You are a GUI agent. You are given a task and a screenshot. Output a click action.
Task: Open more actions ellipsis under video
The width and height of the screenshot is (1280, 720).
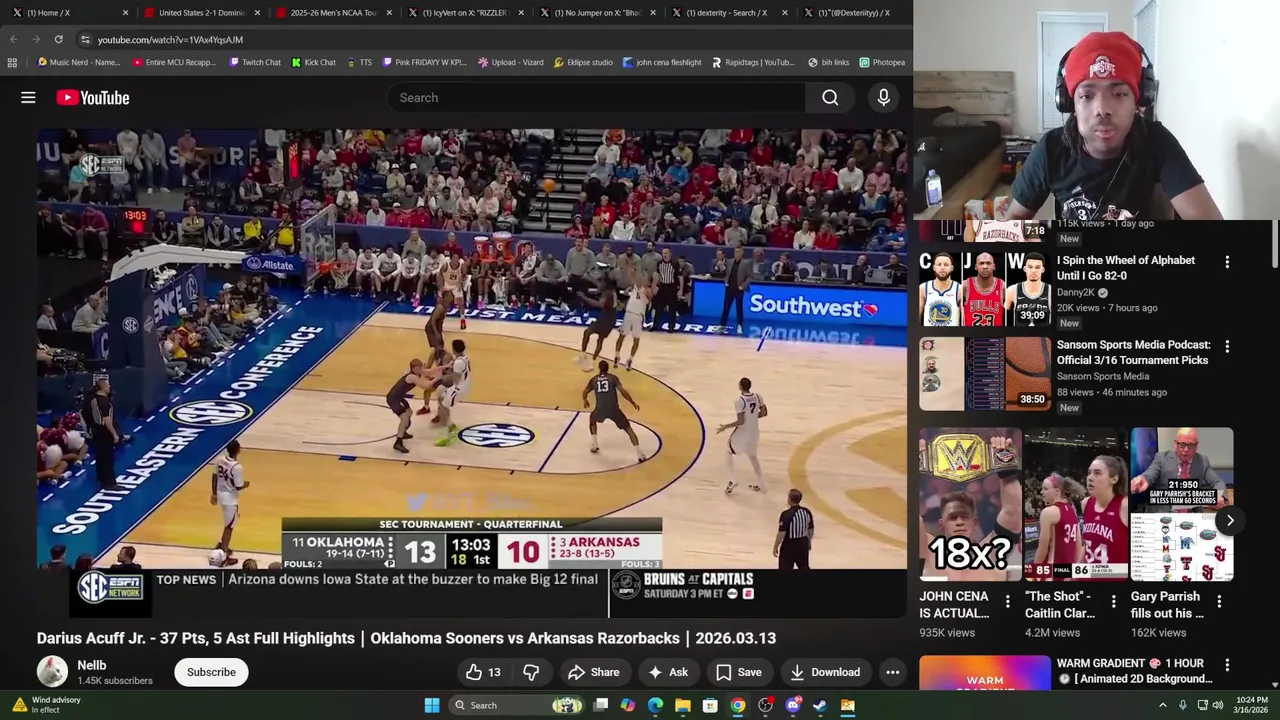tap(893, 672)
